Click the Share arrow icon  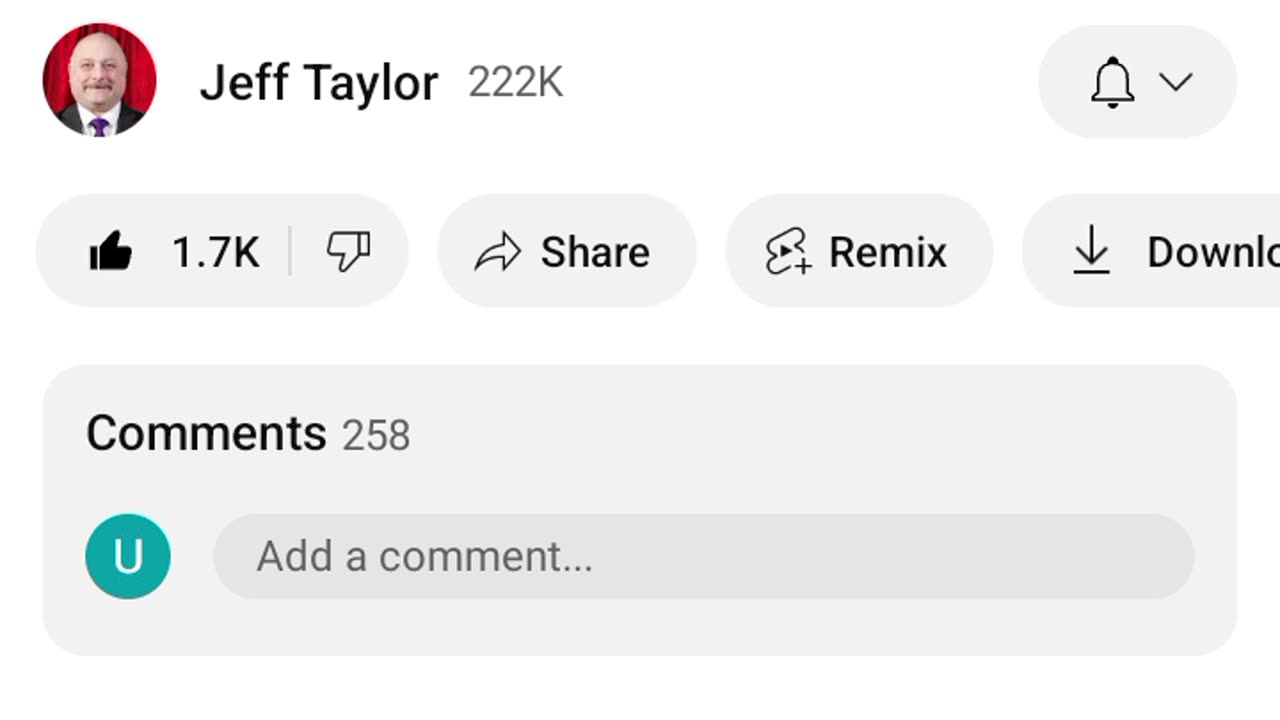click(497, 252)
